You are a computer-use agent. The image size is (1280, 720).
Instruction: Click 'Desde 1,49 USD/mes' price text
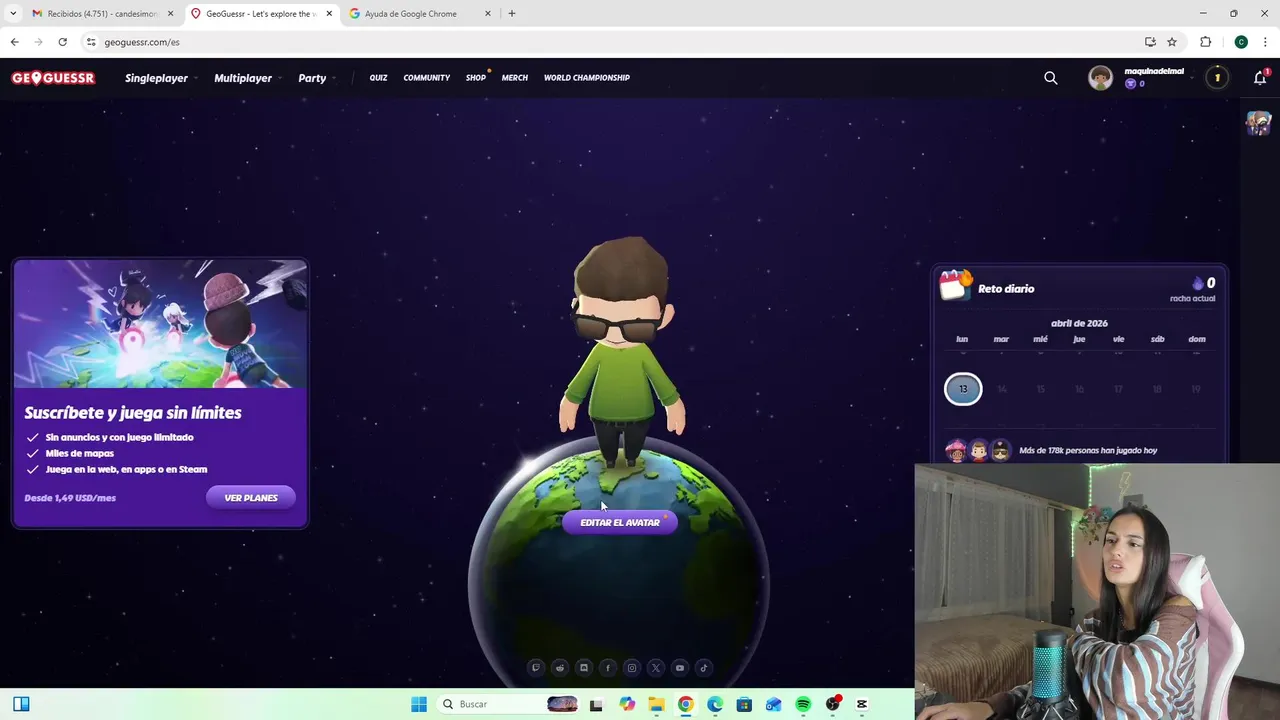70,498
